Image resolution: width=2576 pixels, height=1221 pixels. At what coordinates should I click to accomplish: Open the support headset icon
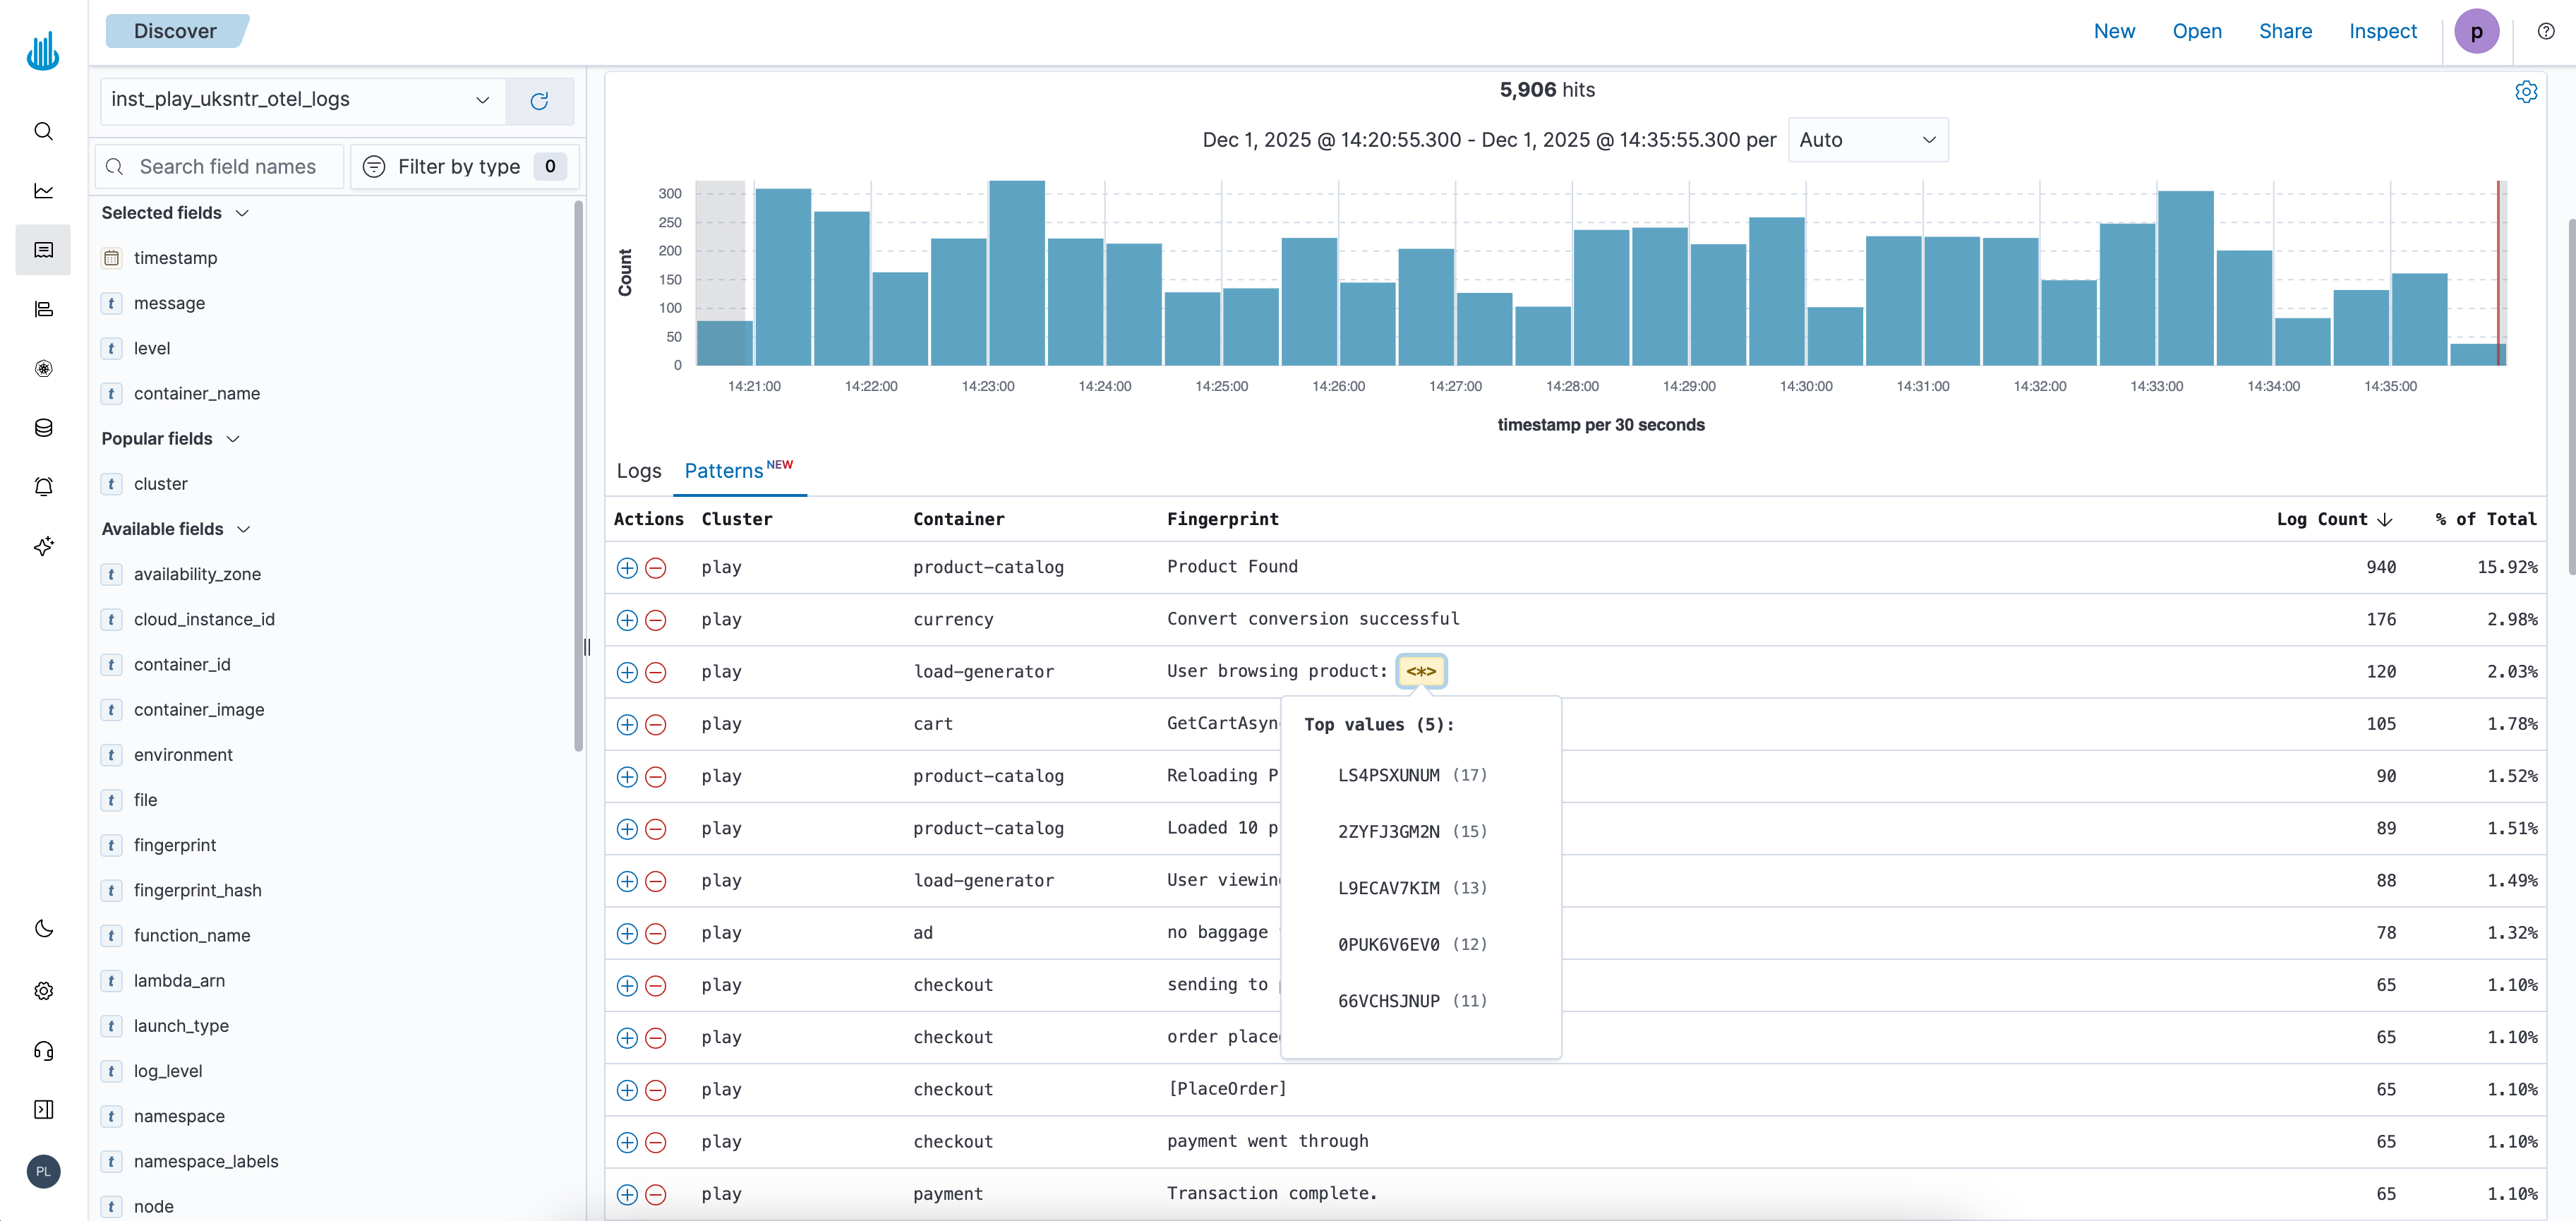coord(43,1050)
